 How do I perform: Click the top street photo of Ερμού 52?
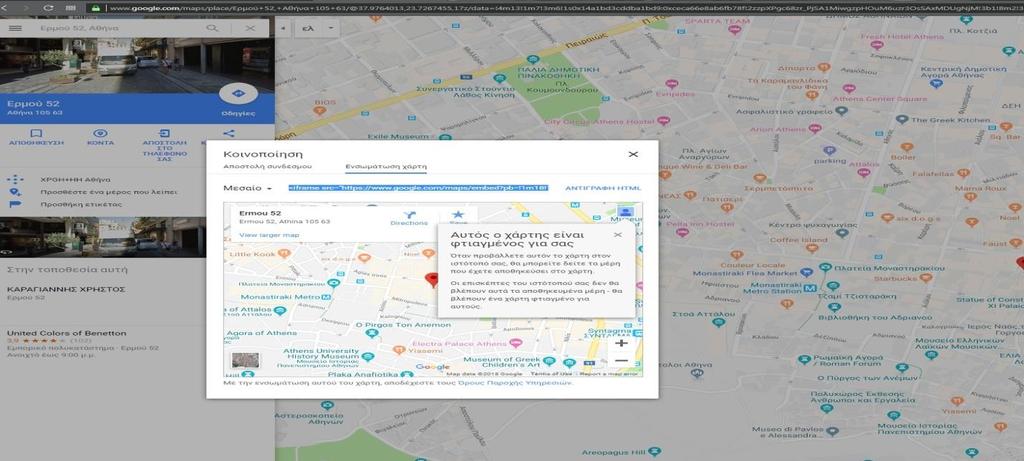(x=137, y=65)
